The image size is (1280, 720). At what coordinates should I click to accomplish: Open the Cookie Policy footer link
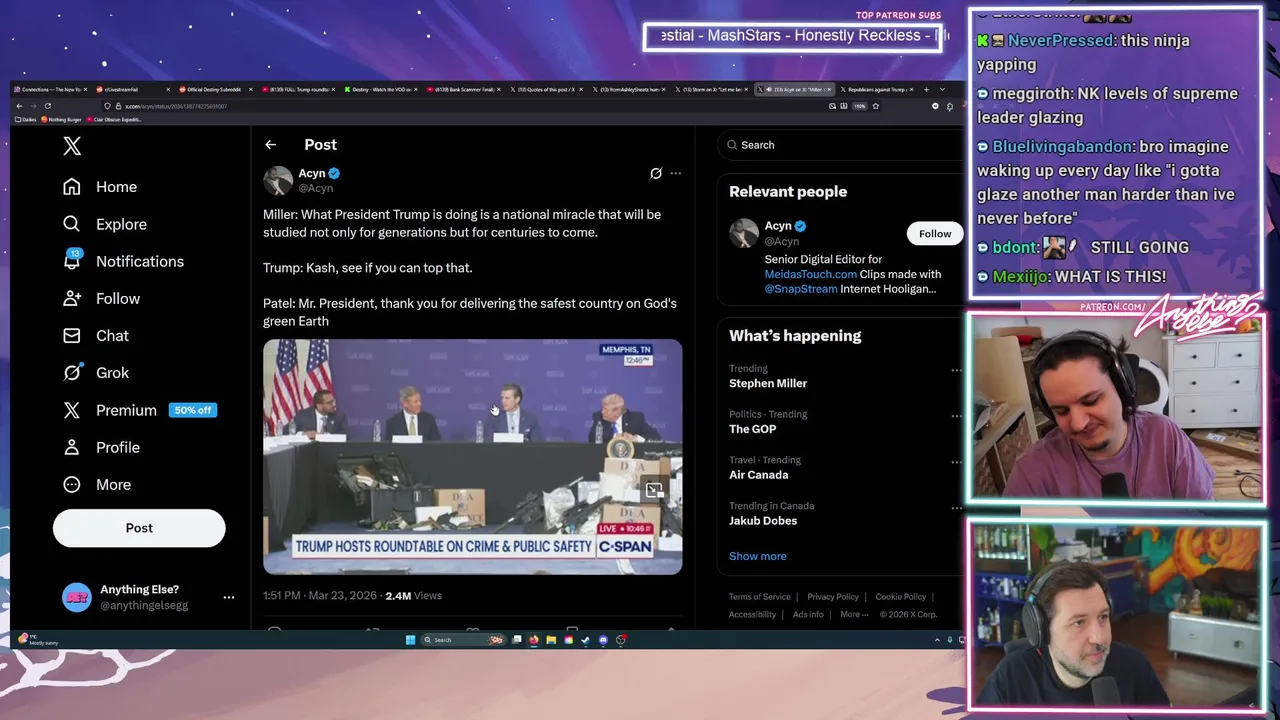click(901, 597)
